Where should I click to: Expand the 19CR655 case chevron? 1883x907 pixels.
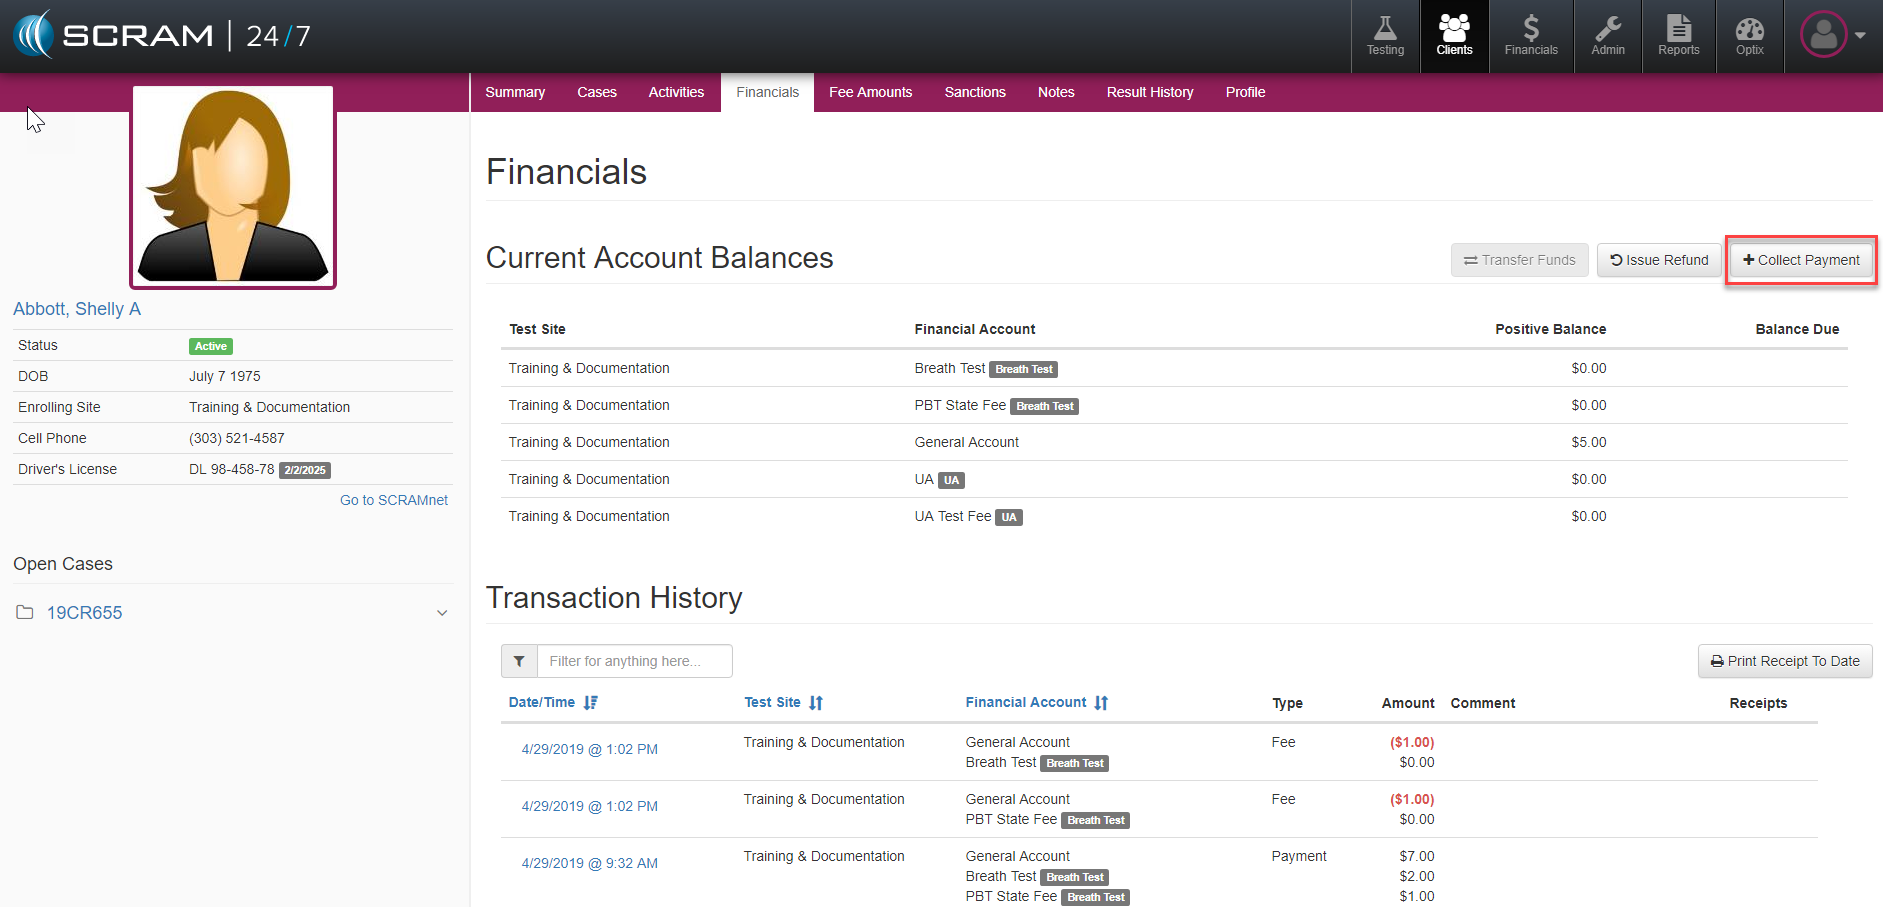pos(442,613)
